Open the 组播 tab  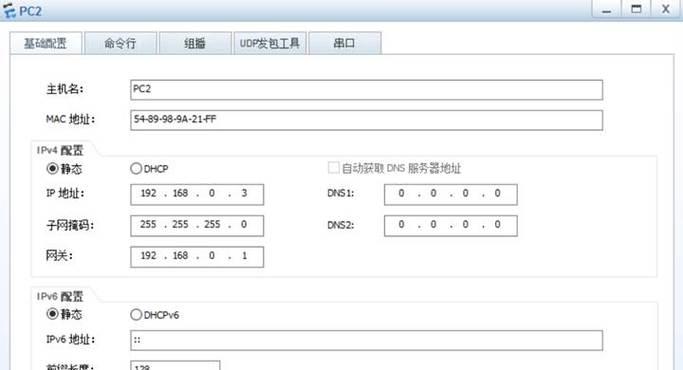pyautogui.click(x=195, y=43)
